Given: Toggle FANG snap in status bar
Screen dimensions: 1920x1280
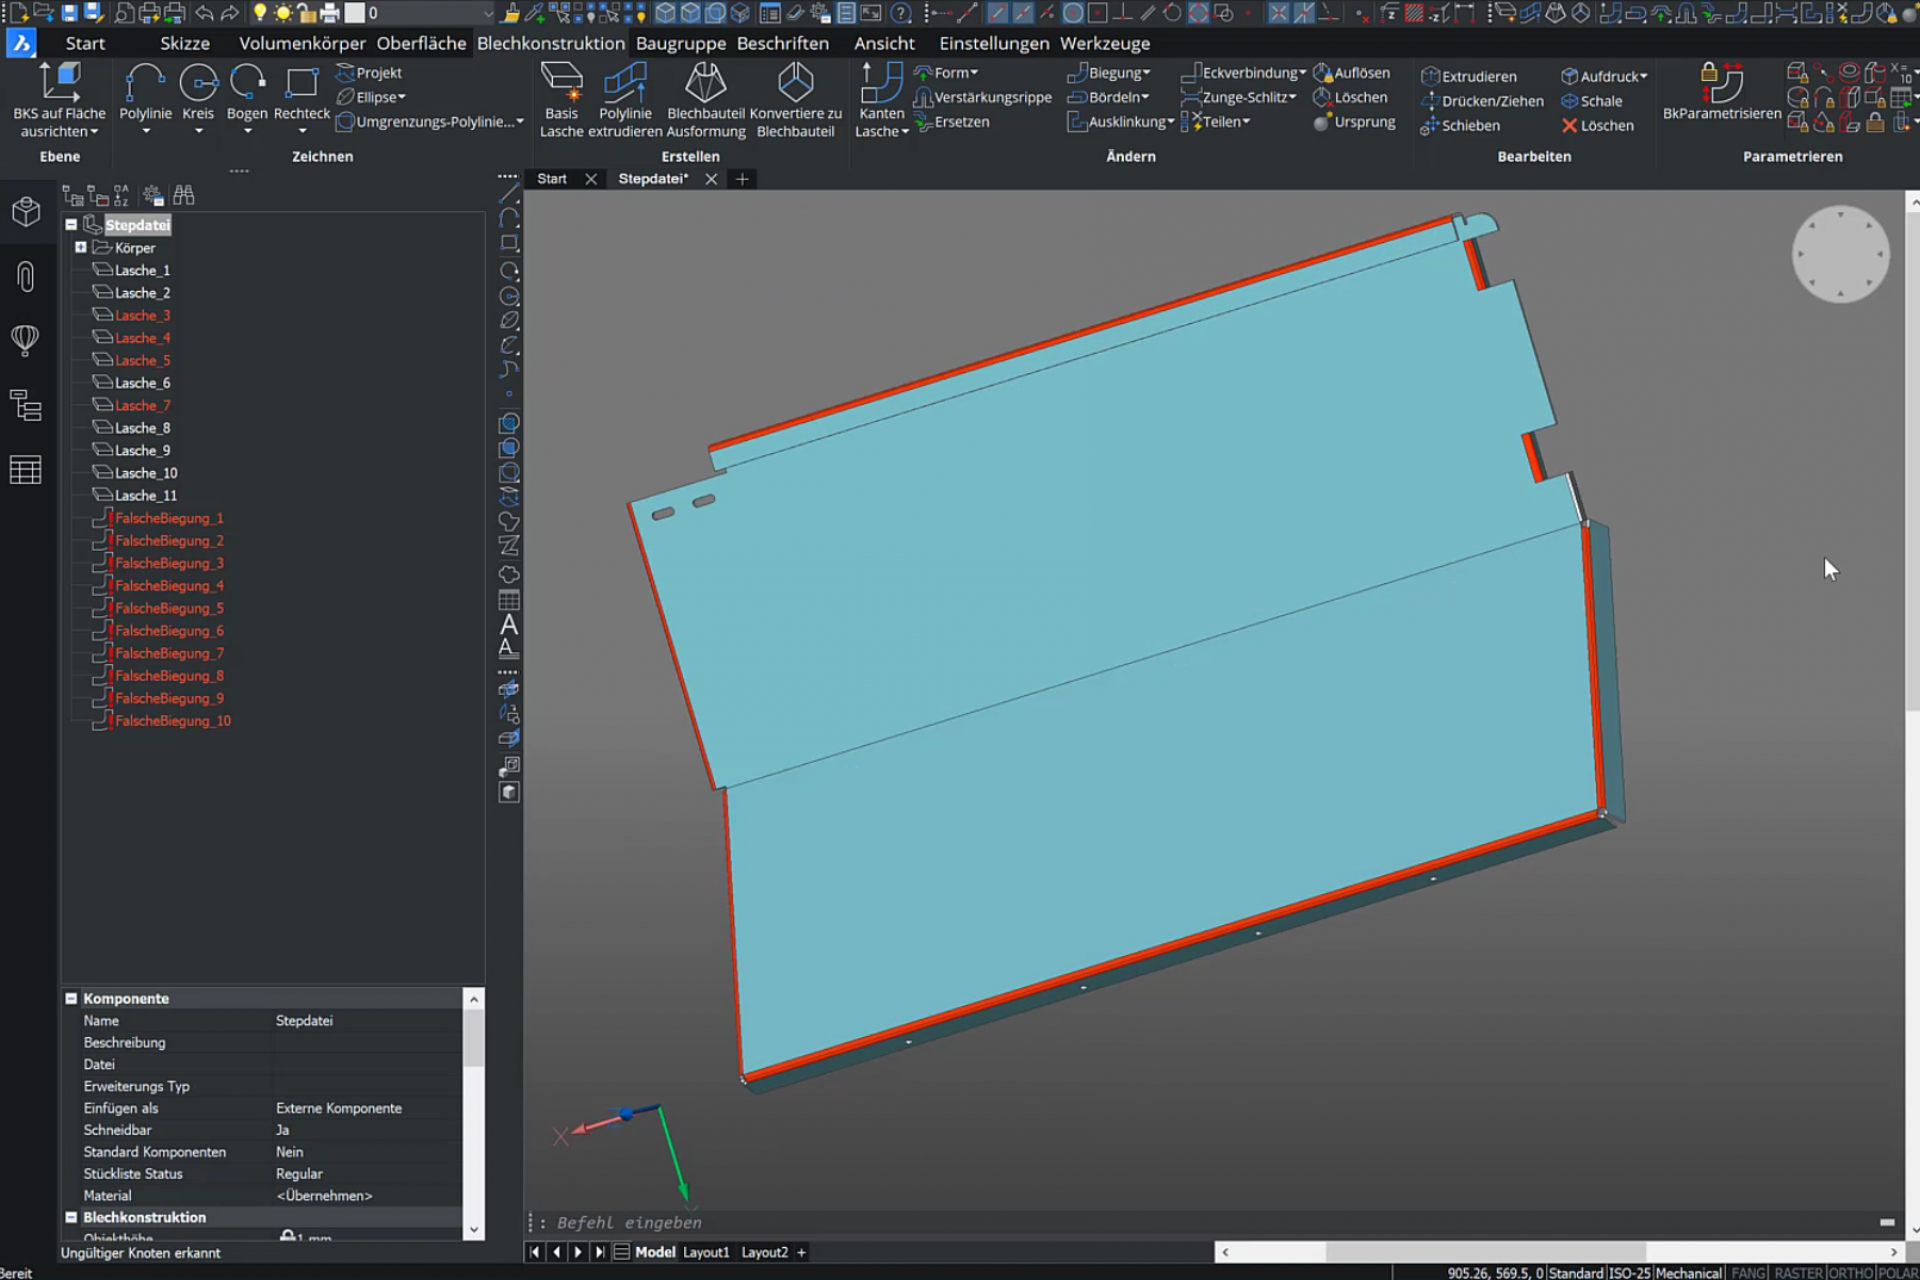Looking at the screenshot, I should pos(1748,1273).
